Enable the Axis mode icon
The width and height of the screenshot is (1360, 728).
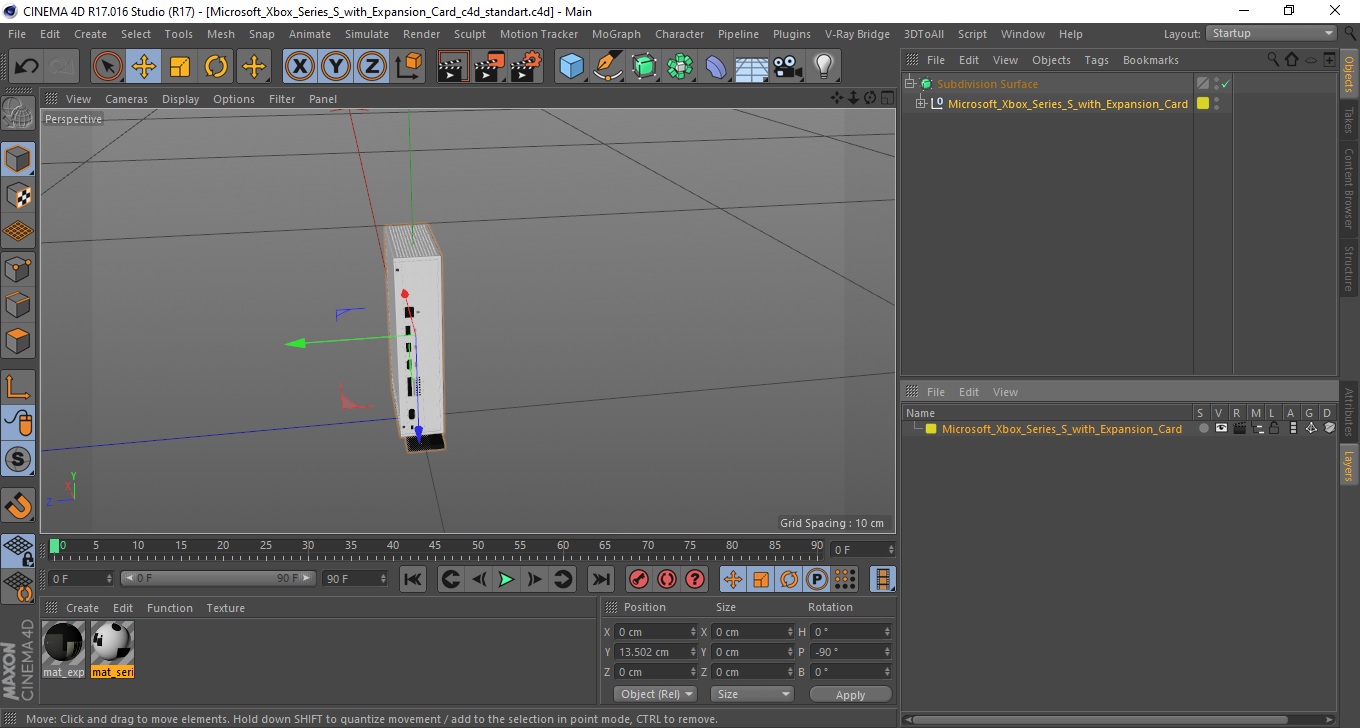click(x=18, y=387)
